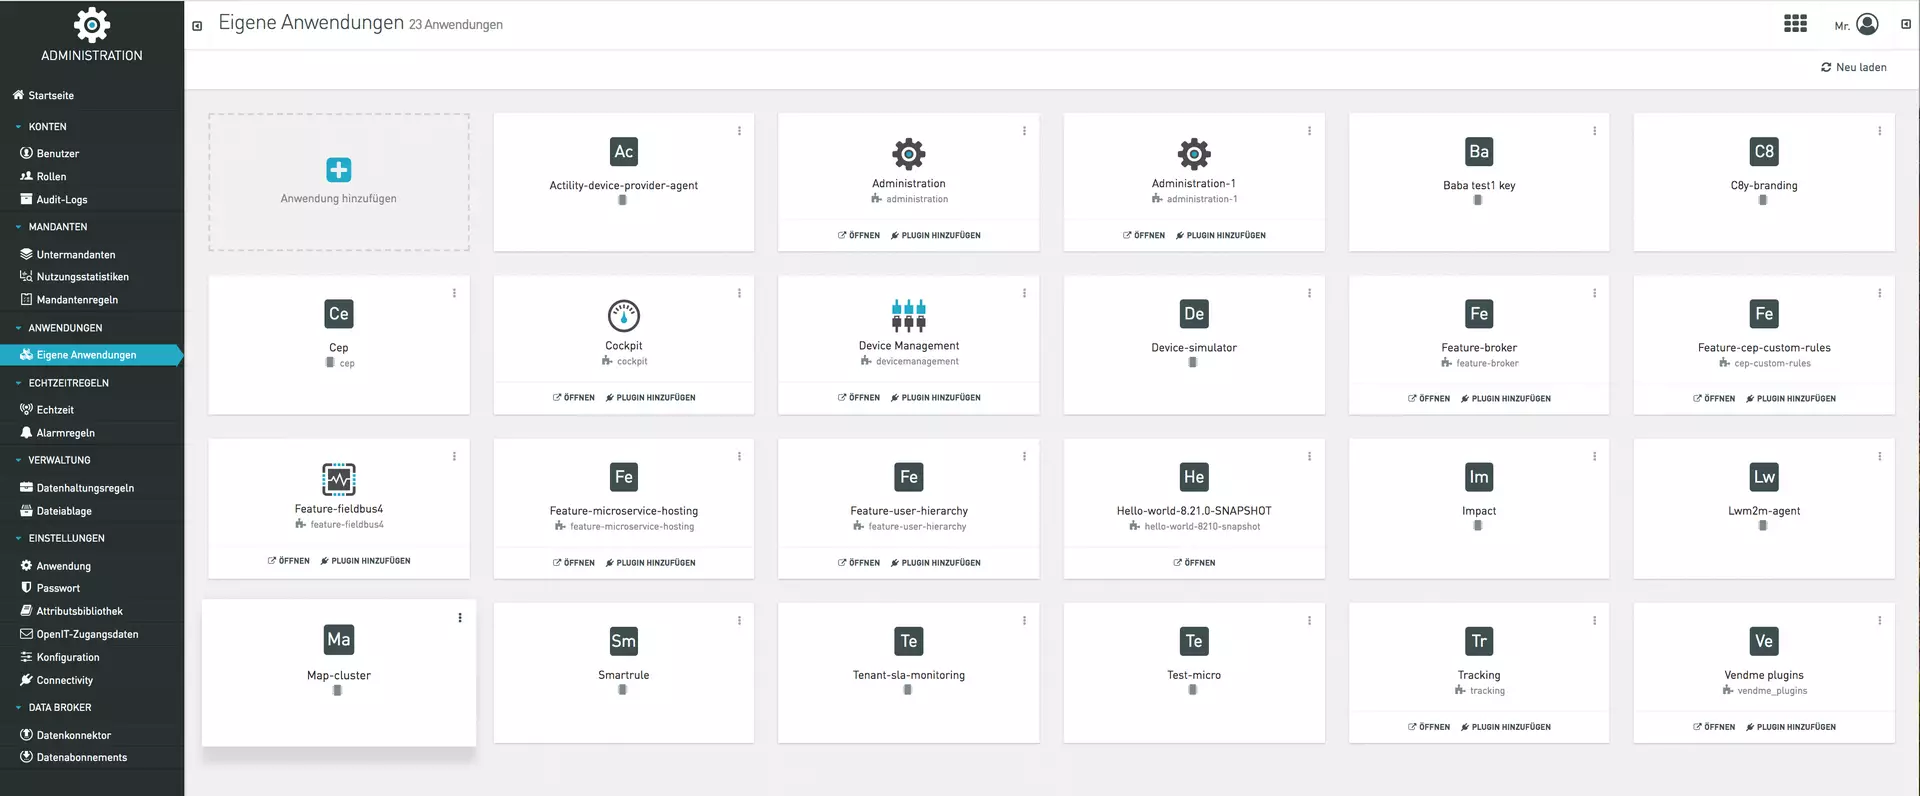This screenshot has height=796, width=1920.
Task: Open Audit-Logs from the sidebar
Action: click(61, 200)
